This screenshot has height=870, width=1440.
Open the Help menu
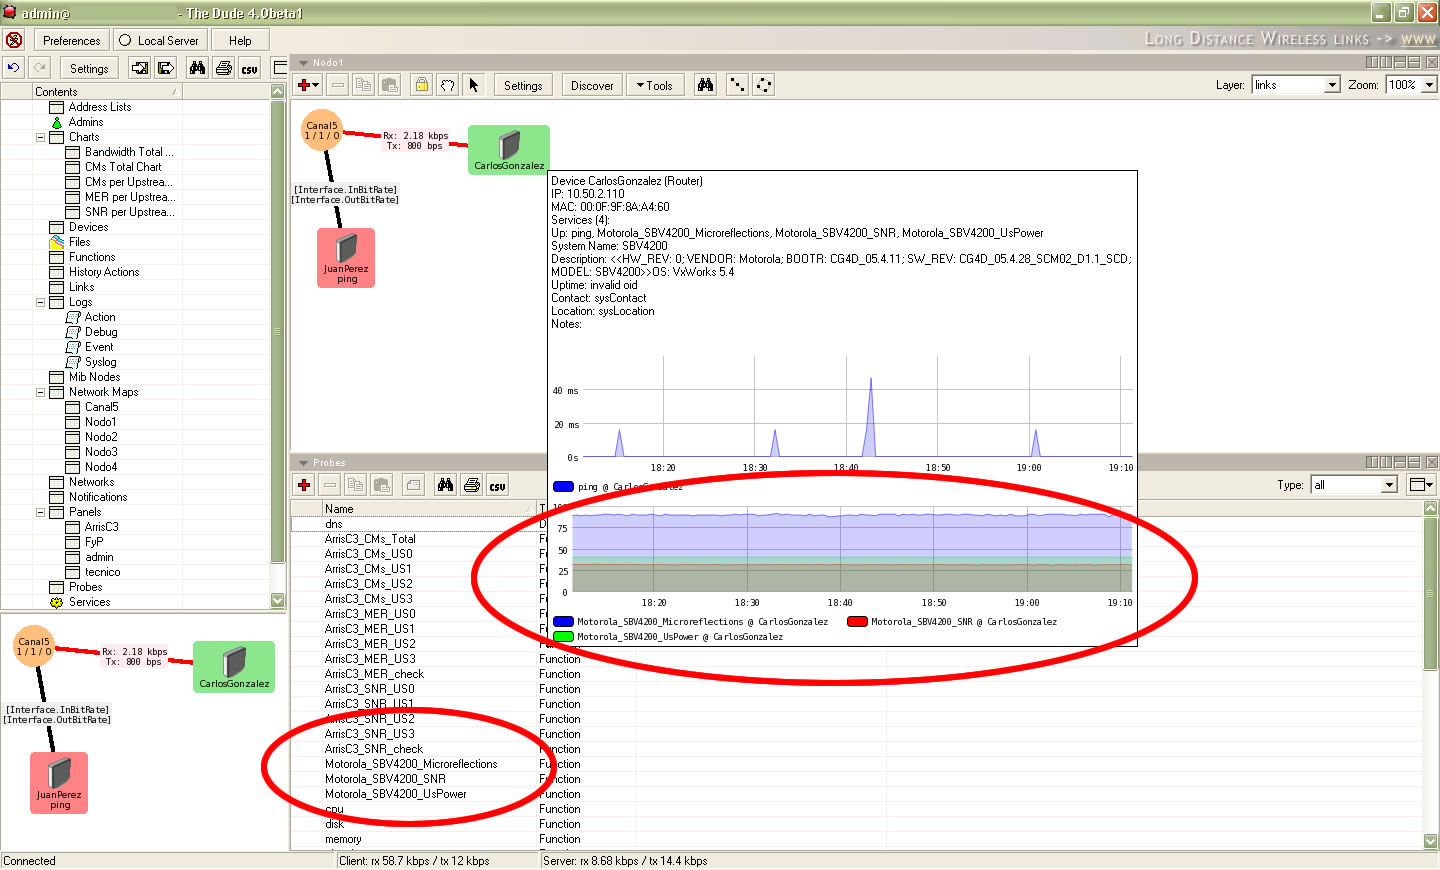[x=240, y=40]
